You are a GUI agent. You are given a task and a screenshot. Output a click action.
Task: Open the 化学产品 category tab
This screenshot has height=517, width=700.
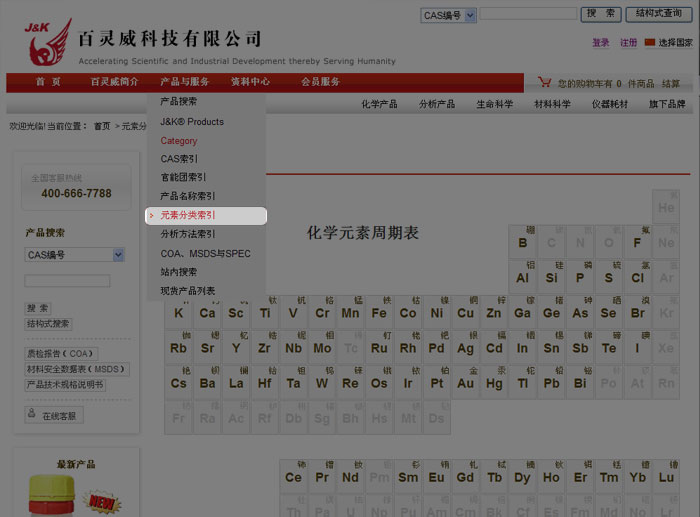tap(379, 104)
